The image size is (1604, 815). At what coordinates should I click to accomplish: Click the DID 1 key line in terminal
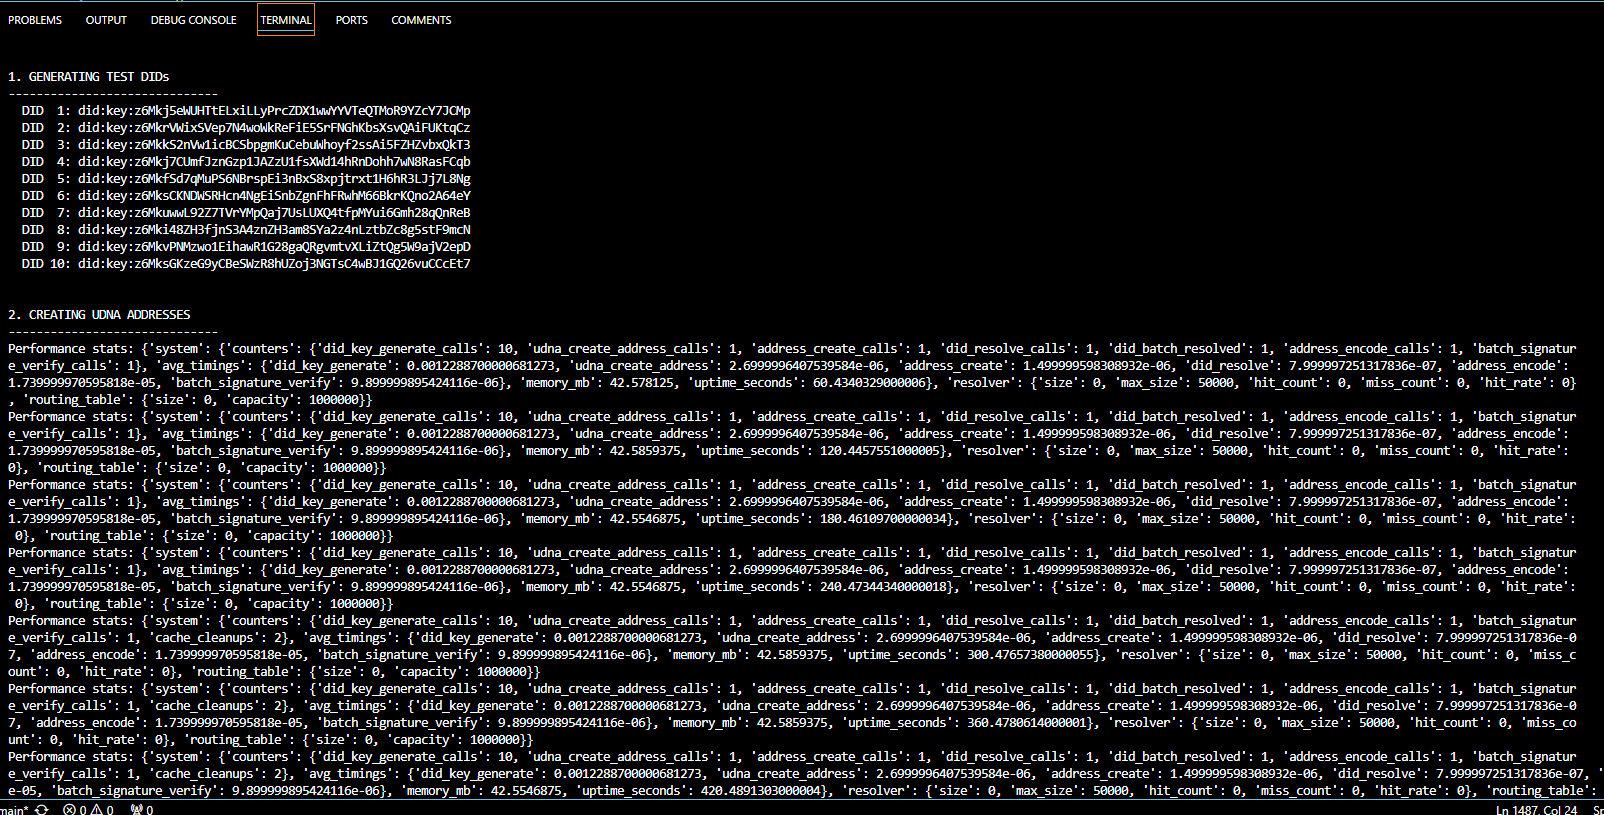pyautogui.click(x=245, y=111)
